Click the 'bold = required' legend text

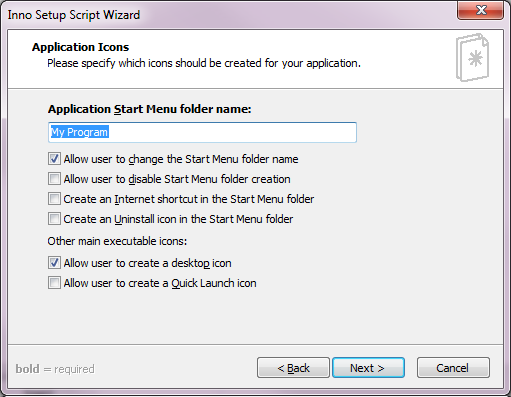pyautogui.click(x=55, y=369)
